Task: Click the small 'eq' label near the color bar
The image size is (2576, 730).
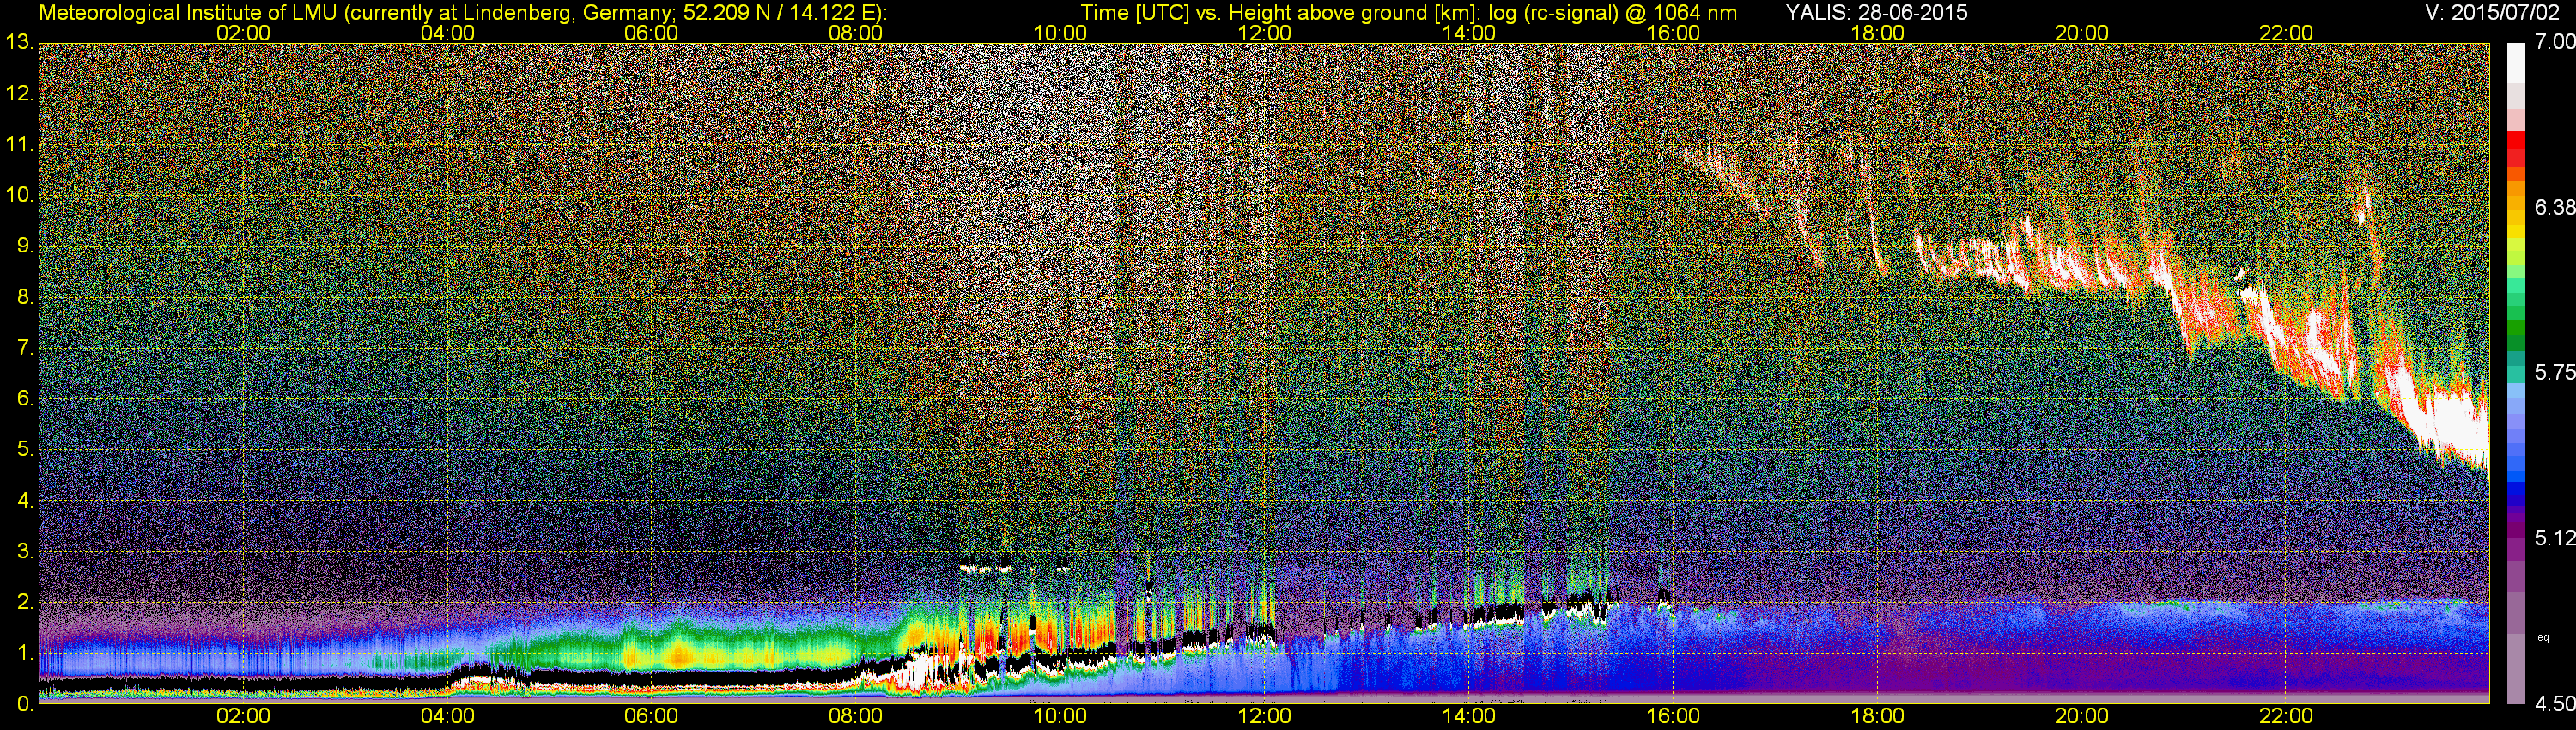Action: click(x=2543, y=637)
